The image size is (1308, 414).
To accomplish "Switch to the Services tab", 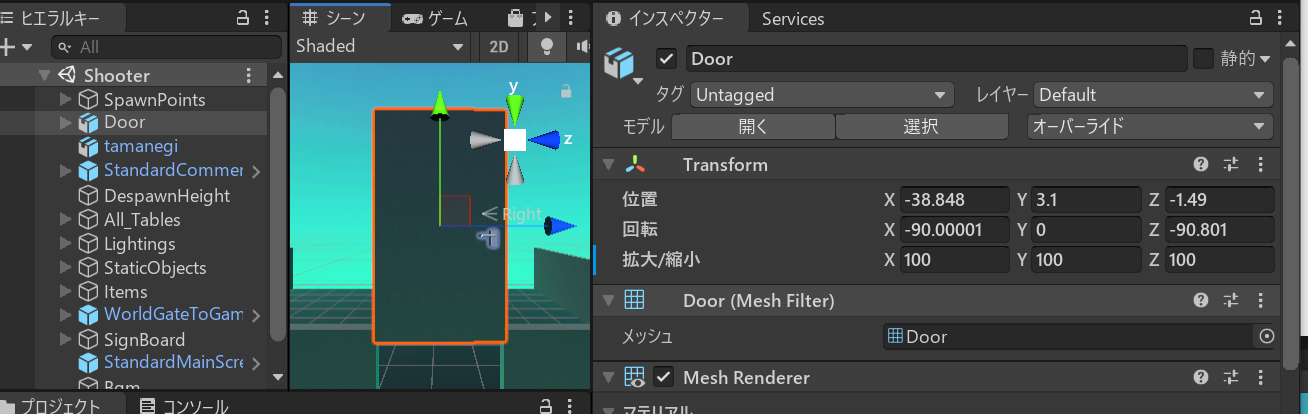I will [792, 19].
